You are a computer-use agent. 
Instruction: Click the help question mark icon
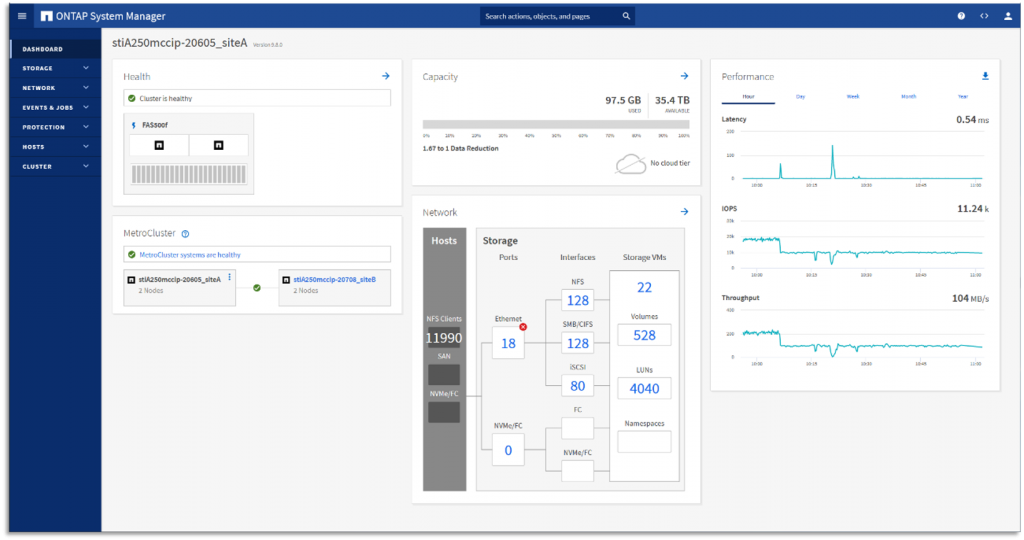(x=961, y=16)
